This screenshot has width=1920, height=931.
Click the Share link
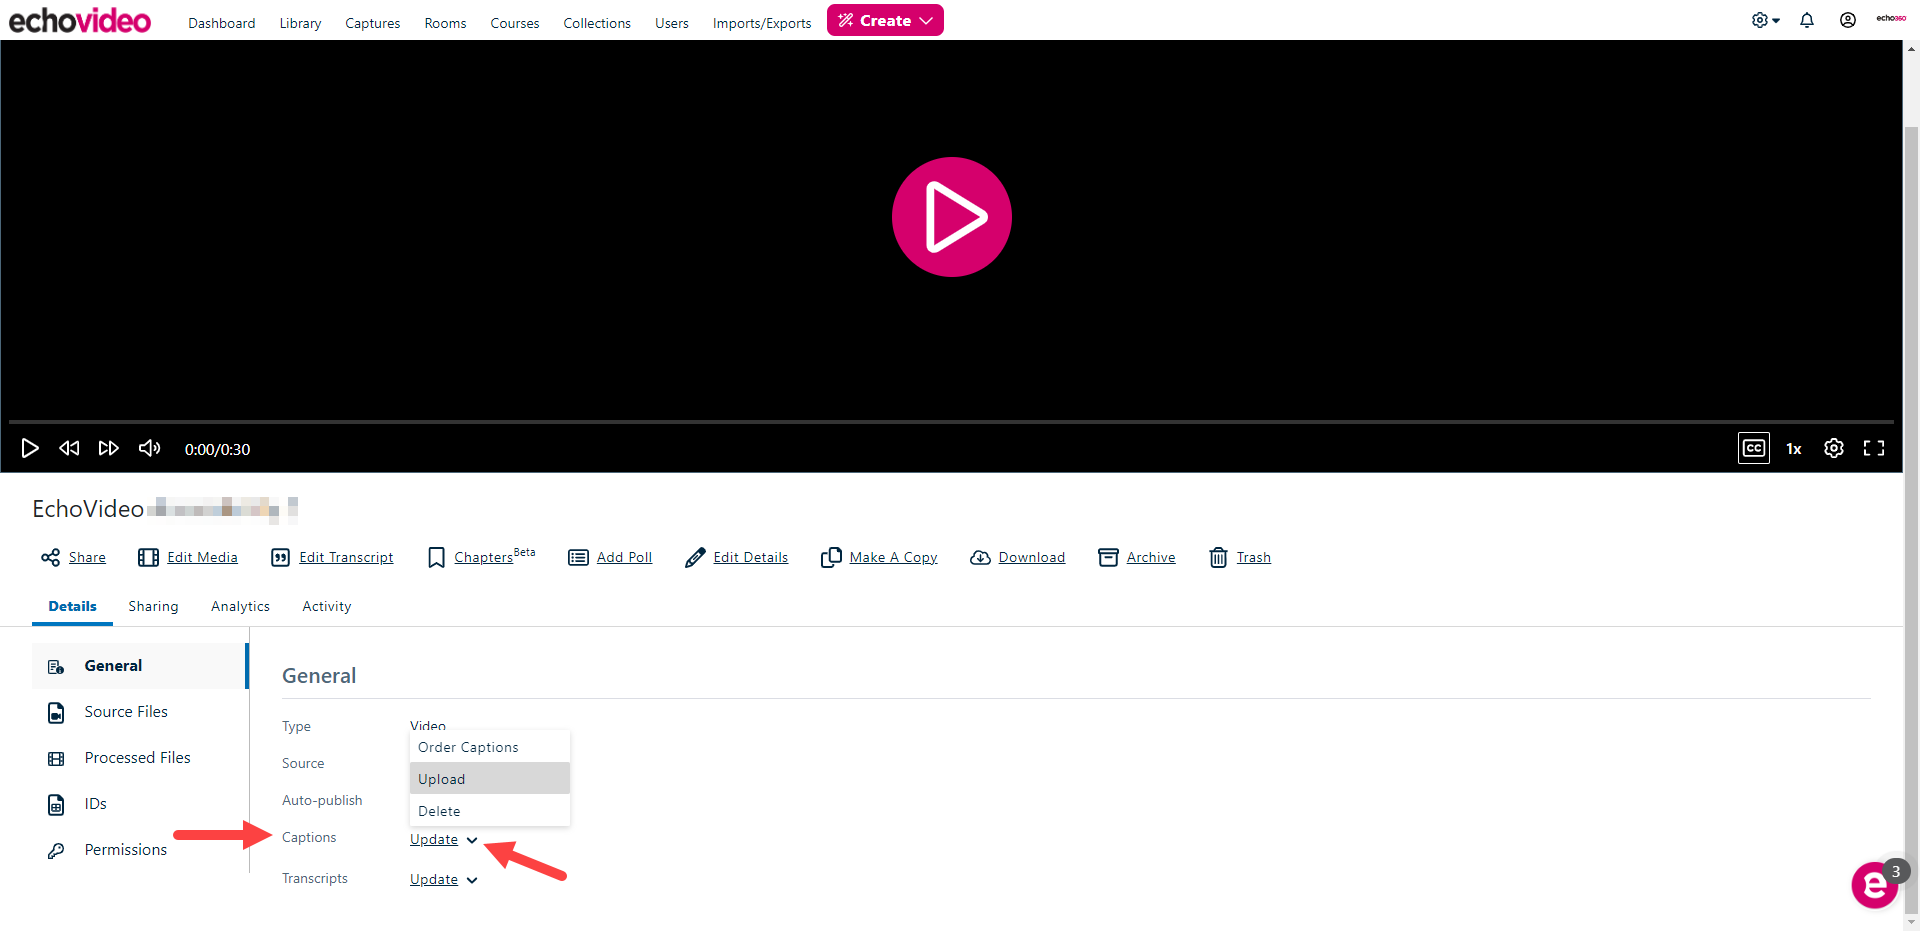click(87, 557)
